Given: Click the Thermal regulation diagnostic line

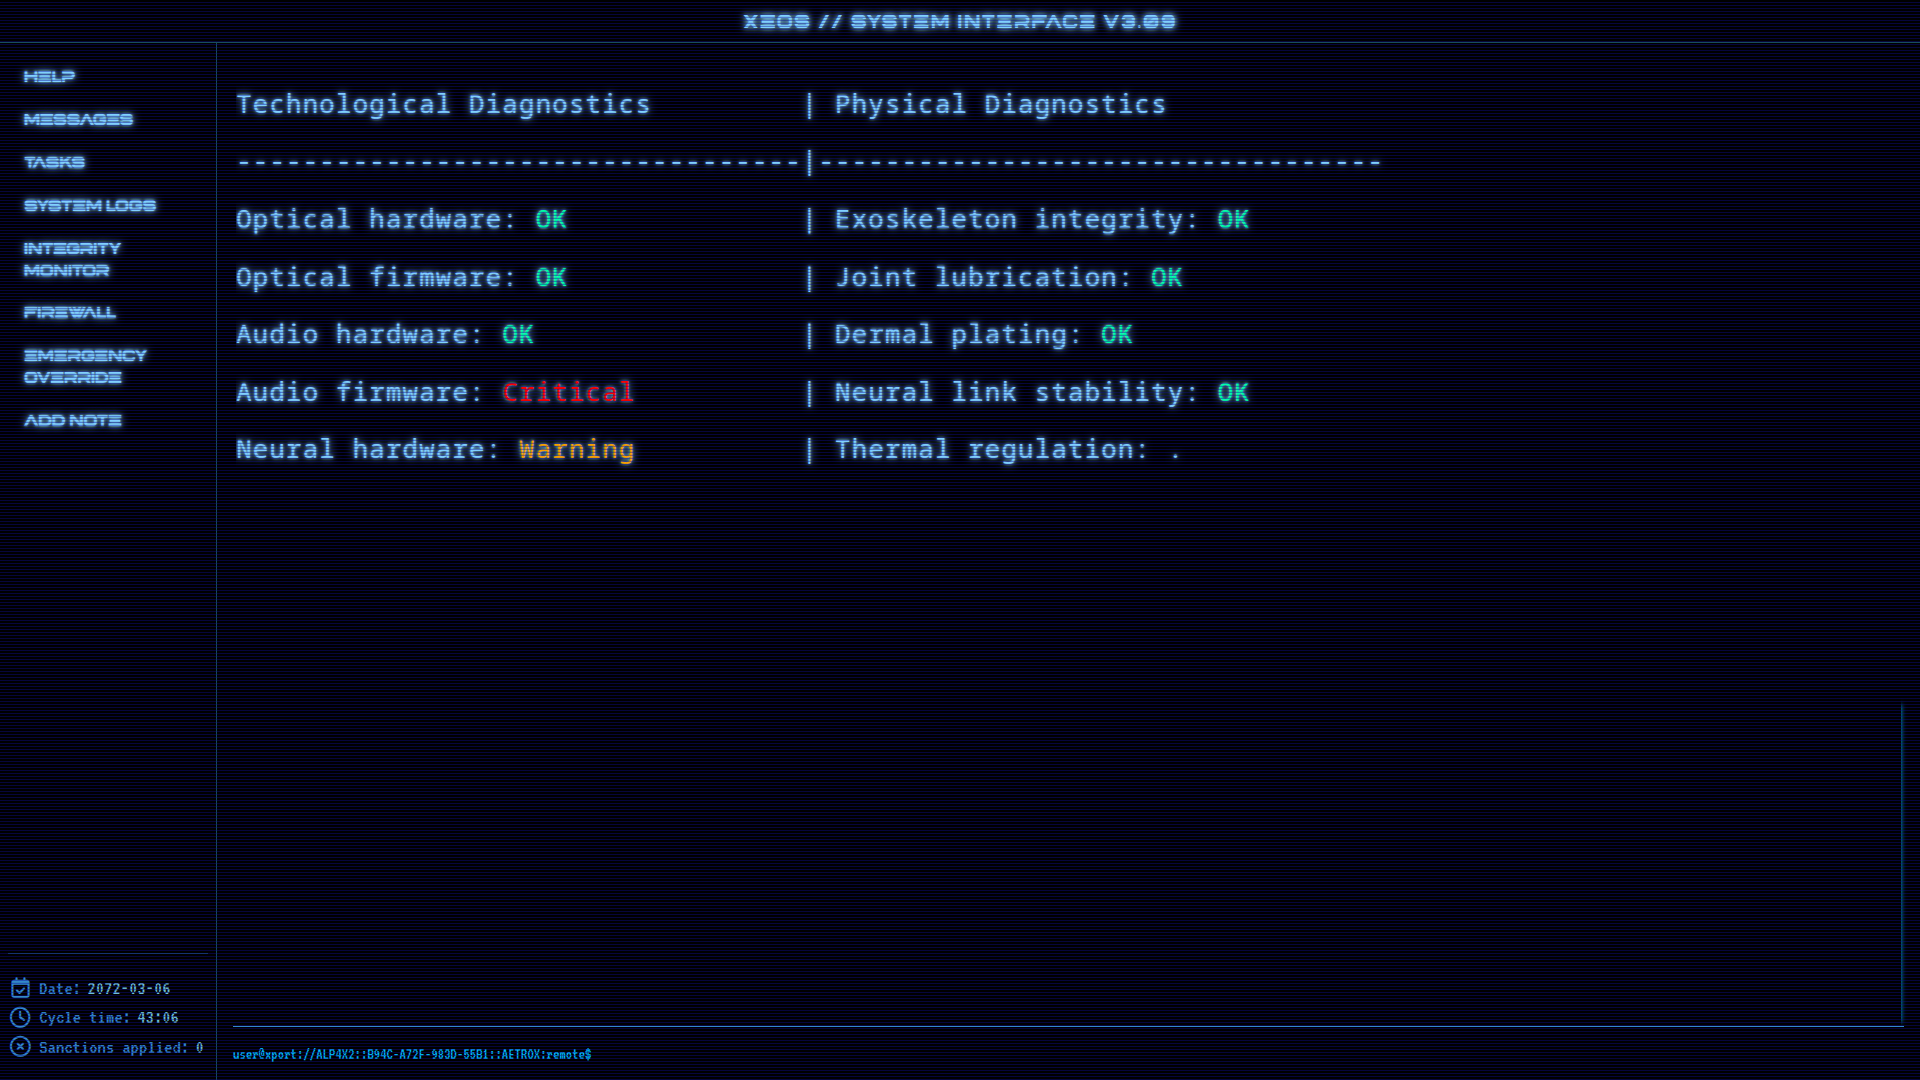Looking at the screenshot, I should (991, 449).
